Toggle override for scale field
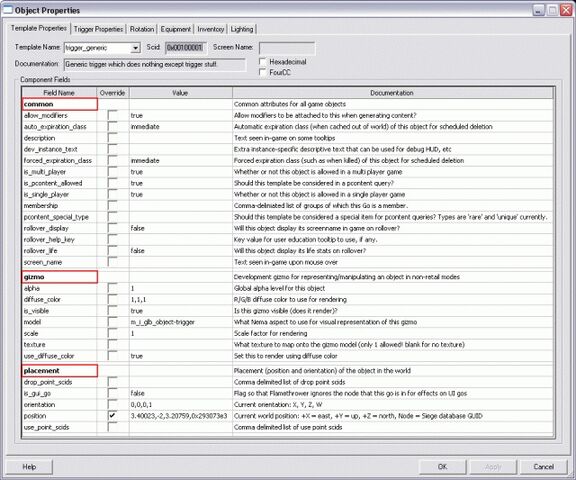Viewport: 576px width, 480px height. [x=112, y=333]
